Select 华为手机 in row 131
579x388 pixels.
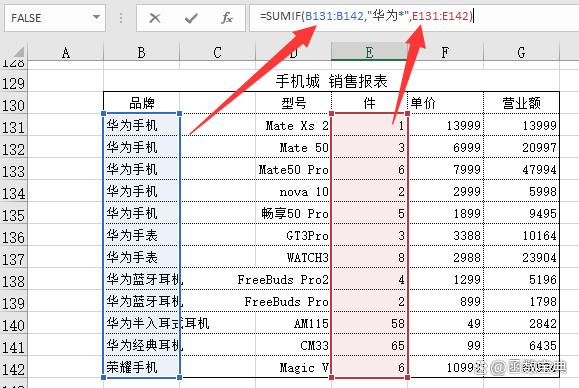pos(141,125)
